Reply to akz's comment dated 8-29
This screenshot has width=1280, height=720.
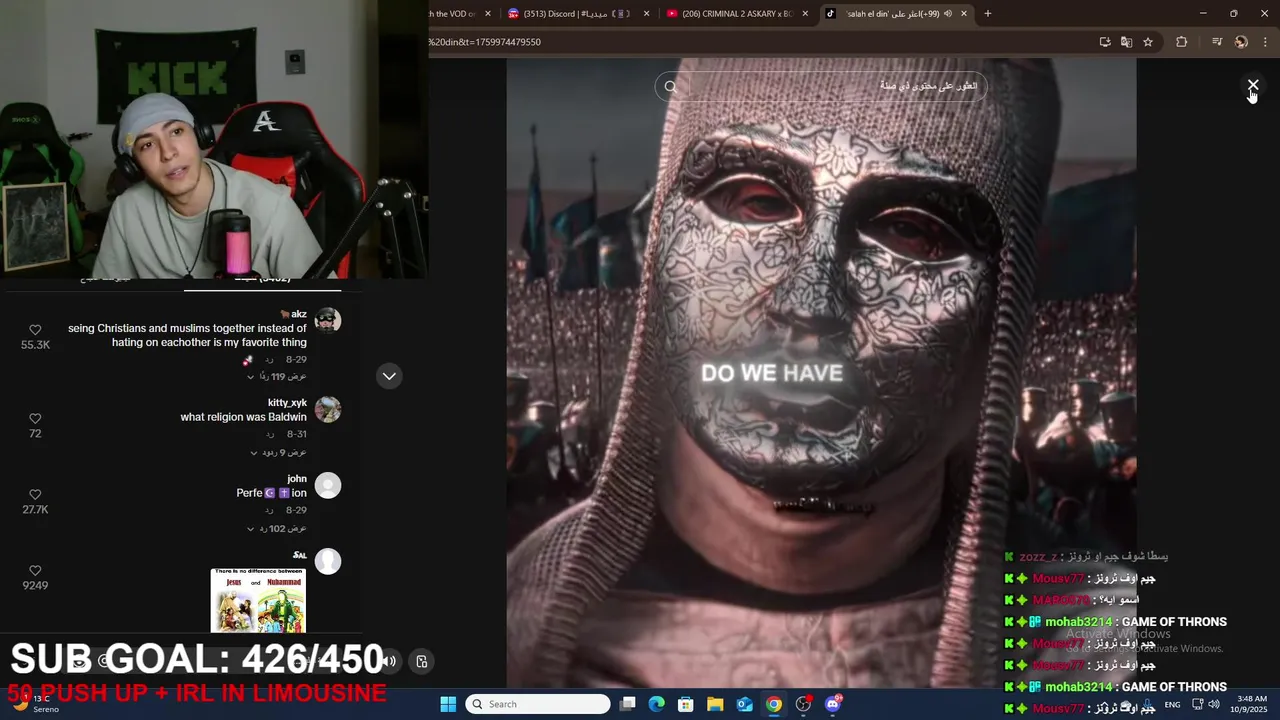pyautogui.click(x=269, y=360)
